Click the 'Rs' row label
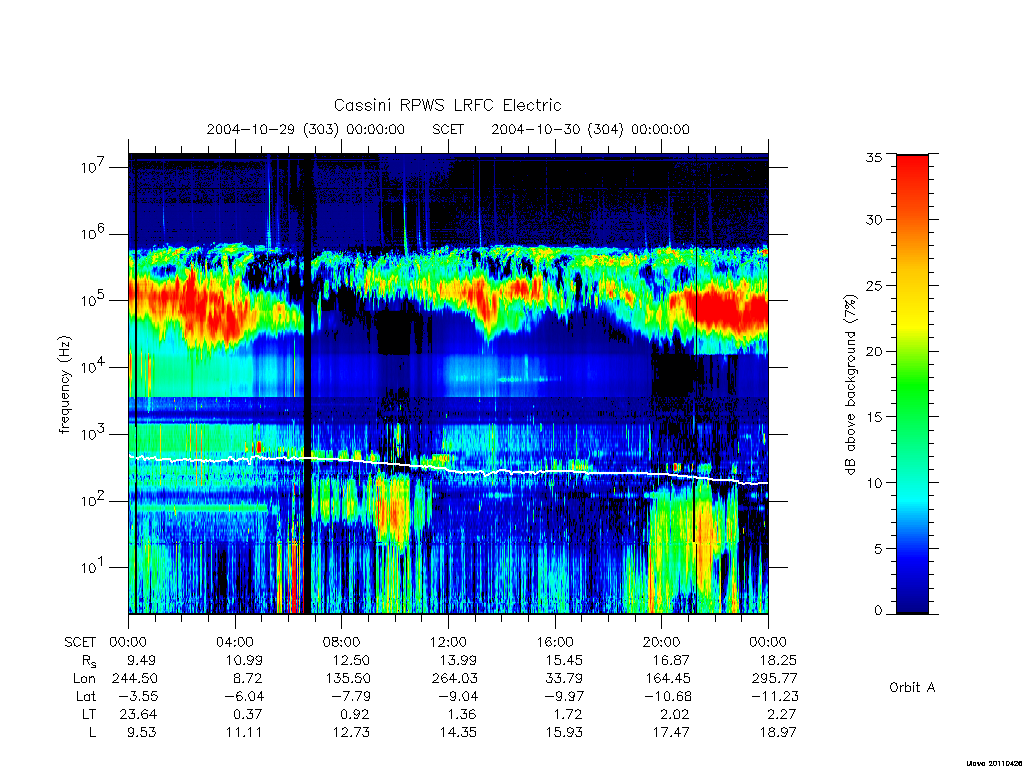Screen dimensions: 1024x768 (x=88, y=661)
